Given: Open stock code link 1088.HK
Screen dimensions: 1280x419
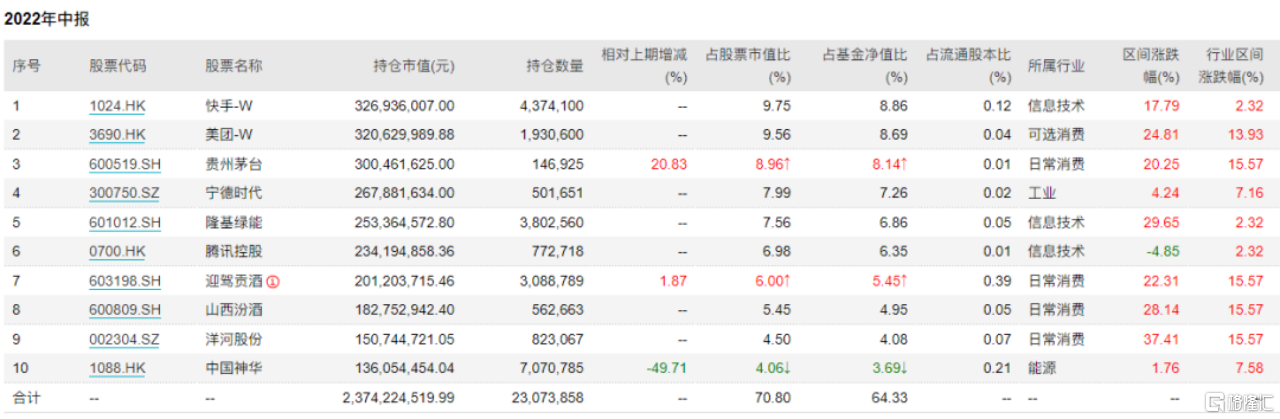Looking at the screenshot, I should pos(117,369).
